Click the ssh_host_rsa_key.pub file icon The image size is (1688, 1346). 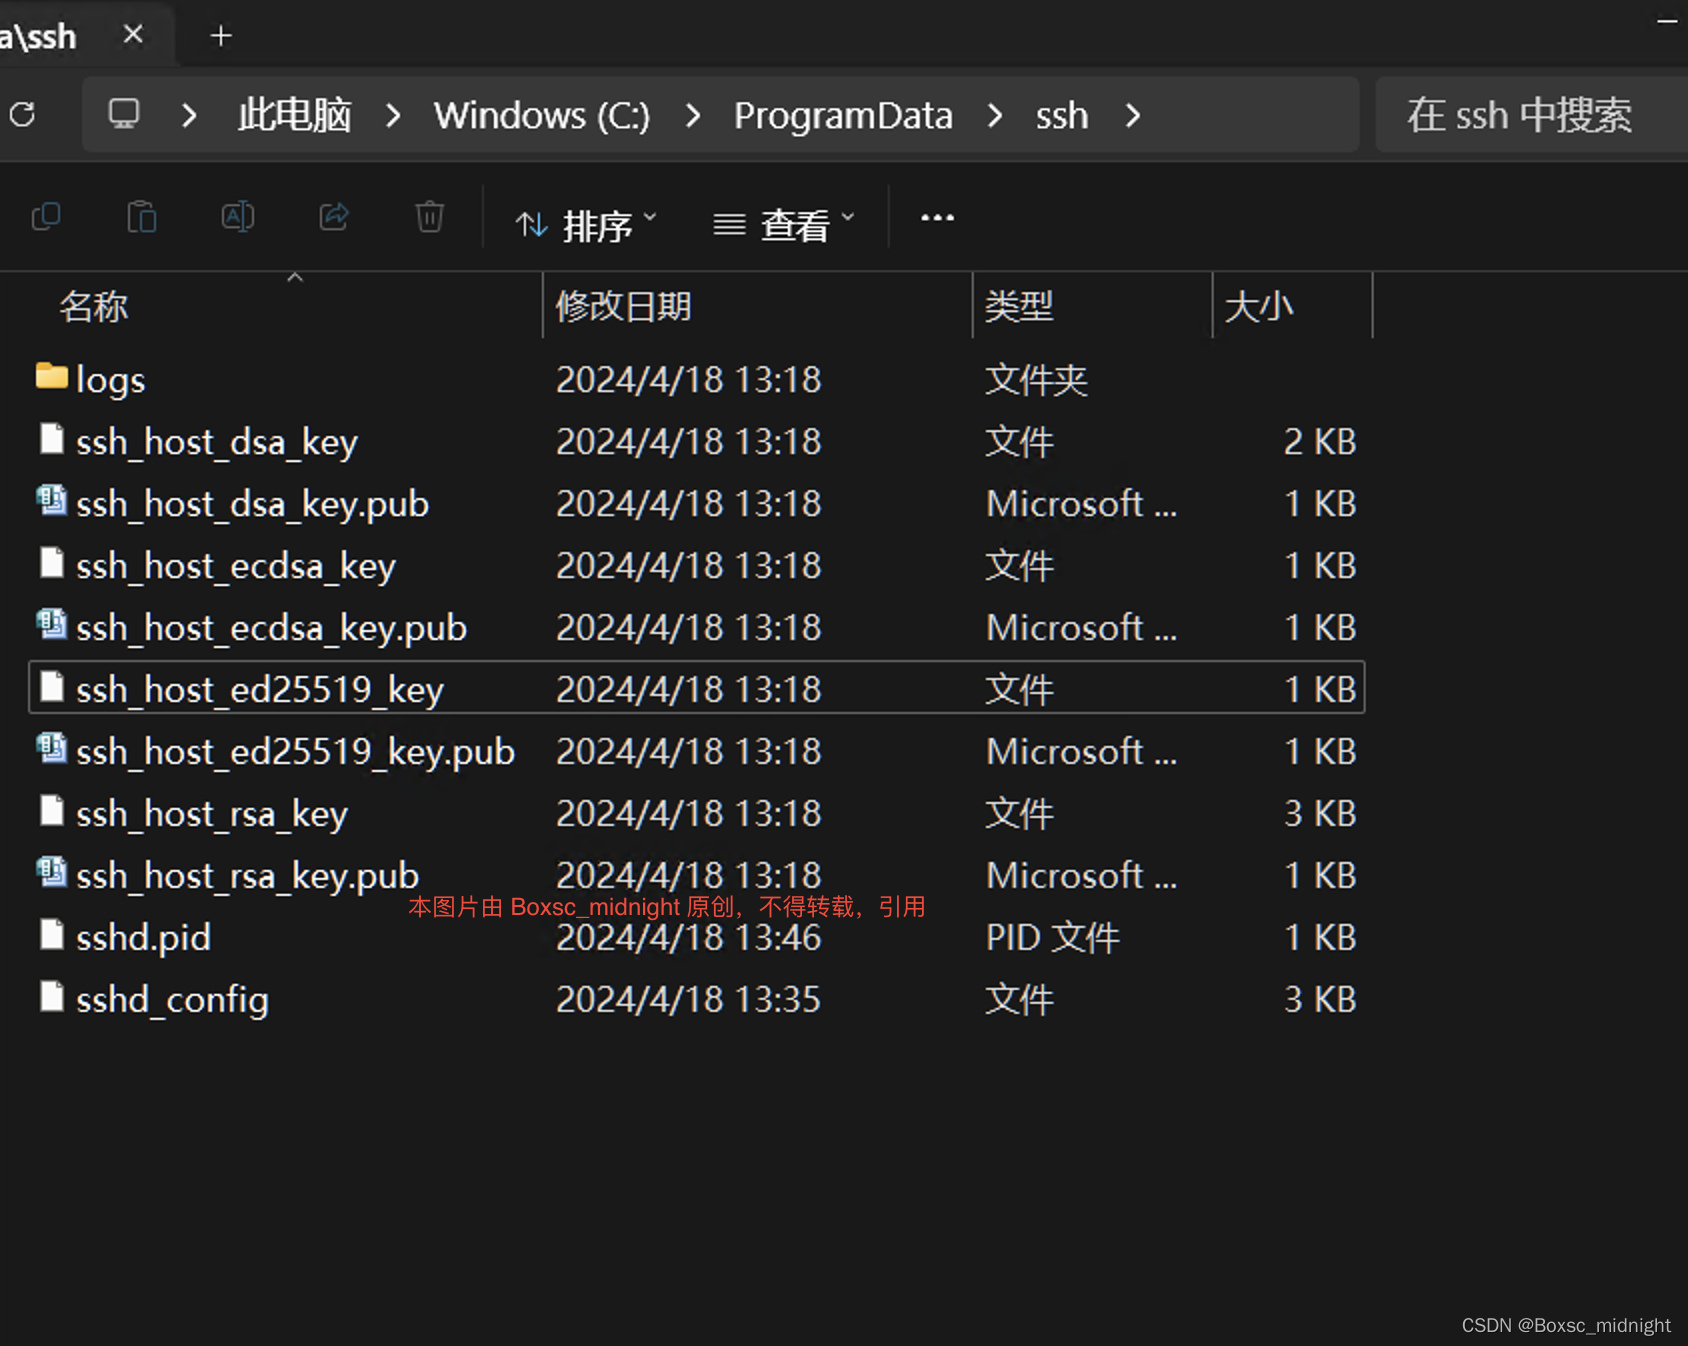click(52, 873)
